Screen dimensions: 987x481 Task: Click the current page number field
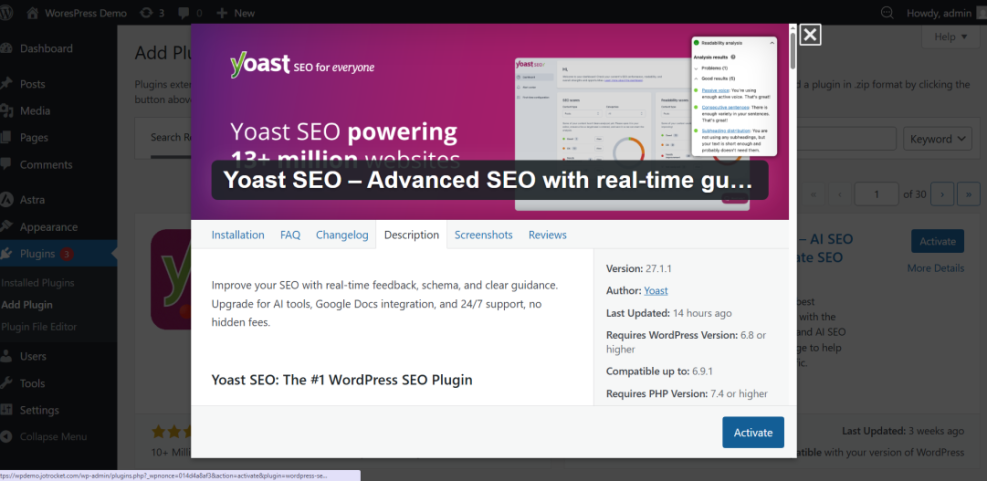[877, 194]
